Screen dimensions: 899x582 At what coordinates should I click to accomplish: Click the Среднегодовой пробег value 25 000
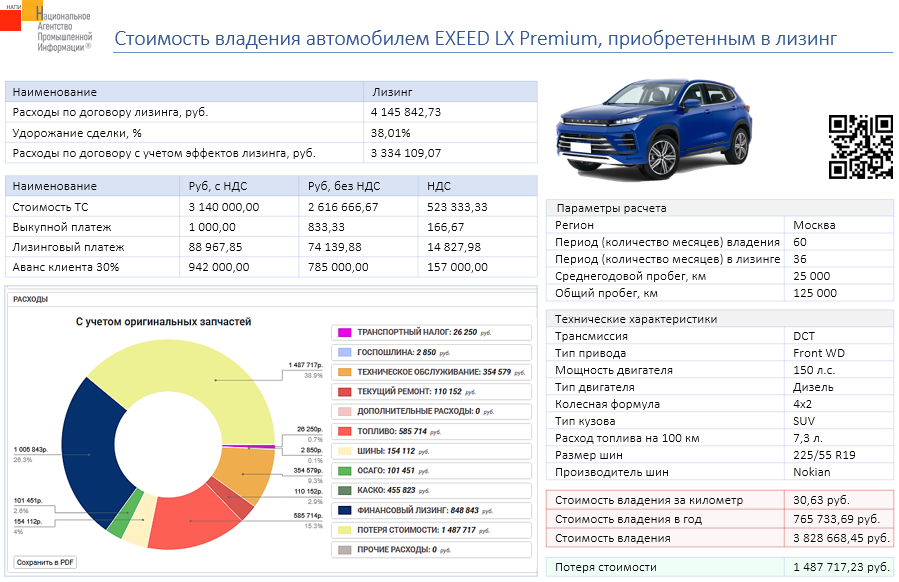tap(811, 276)
